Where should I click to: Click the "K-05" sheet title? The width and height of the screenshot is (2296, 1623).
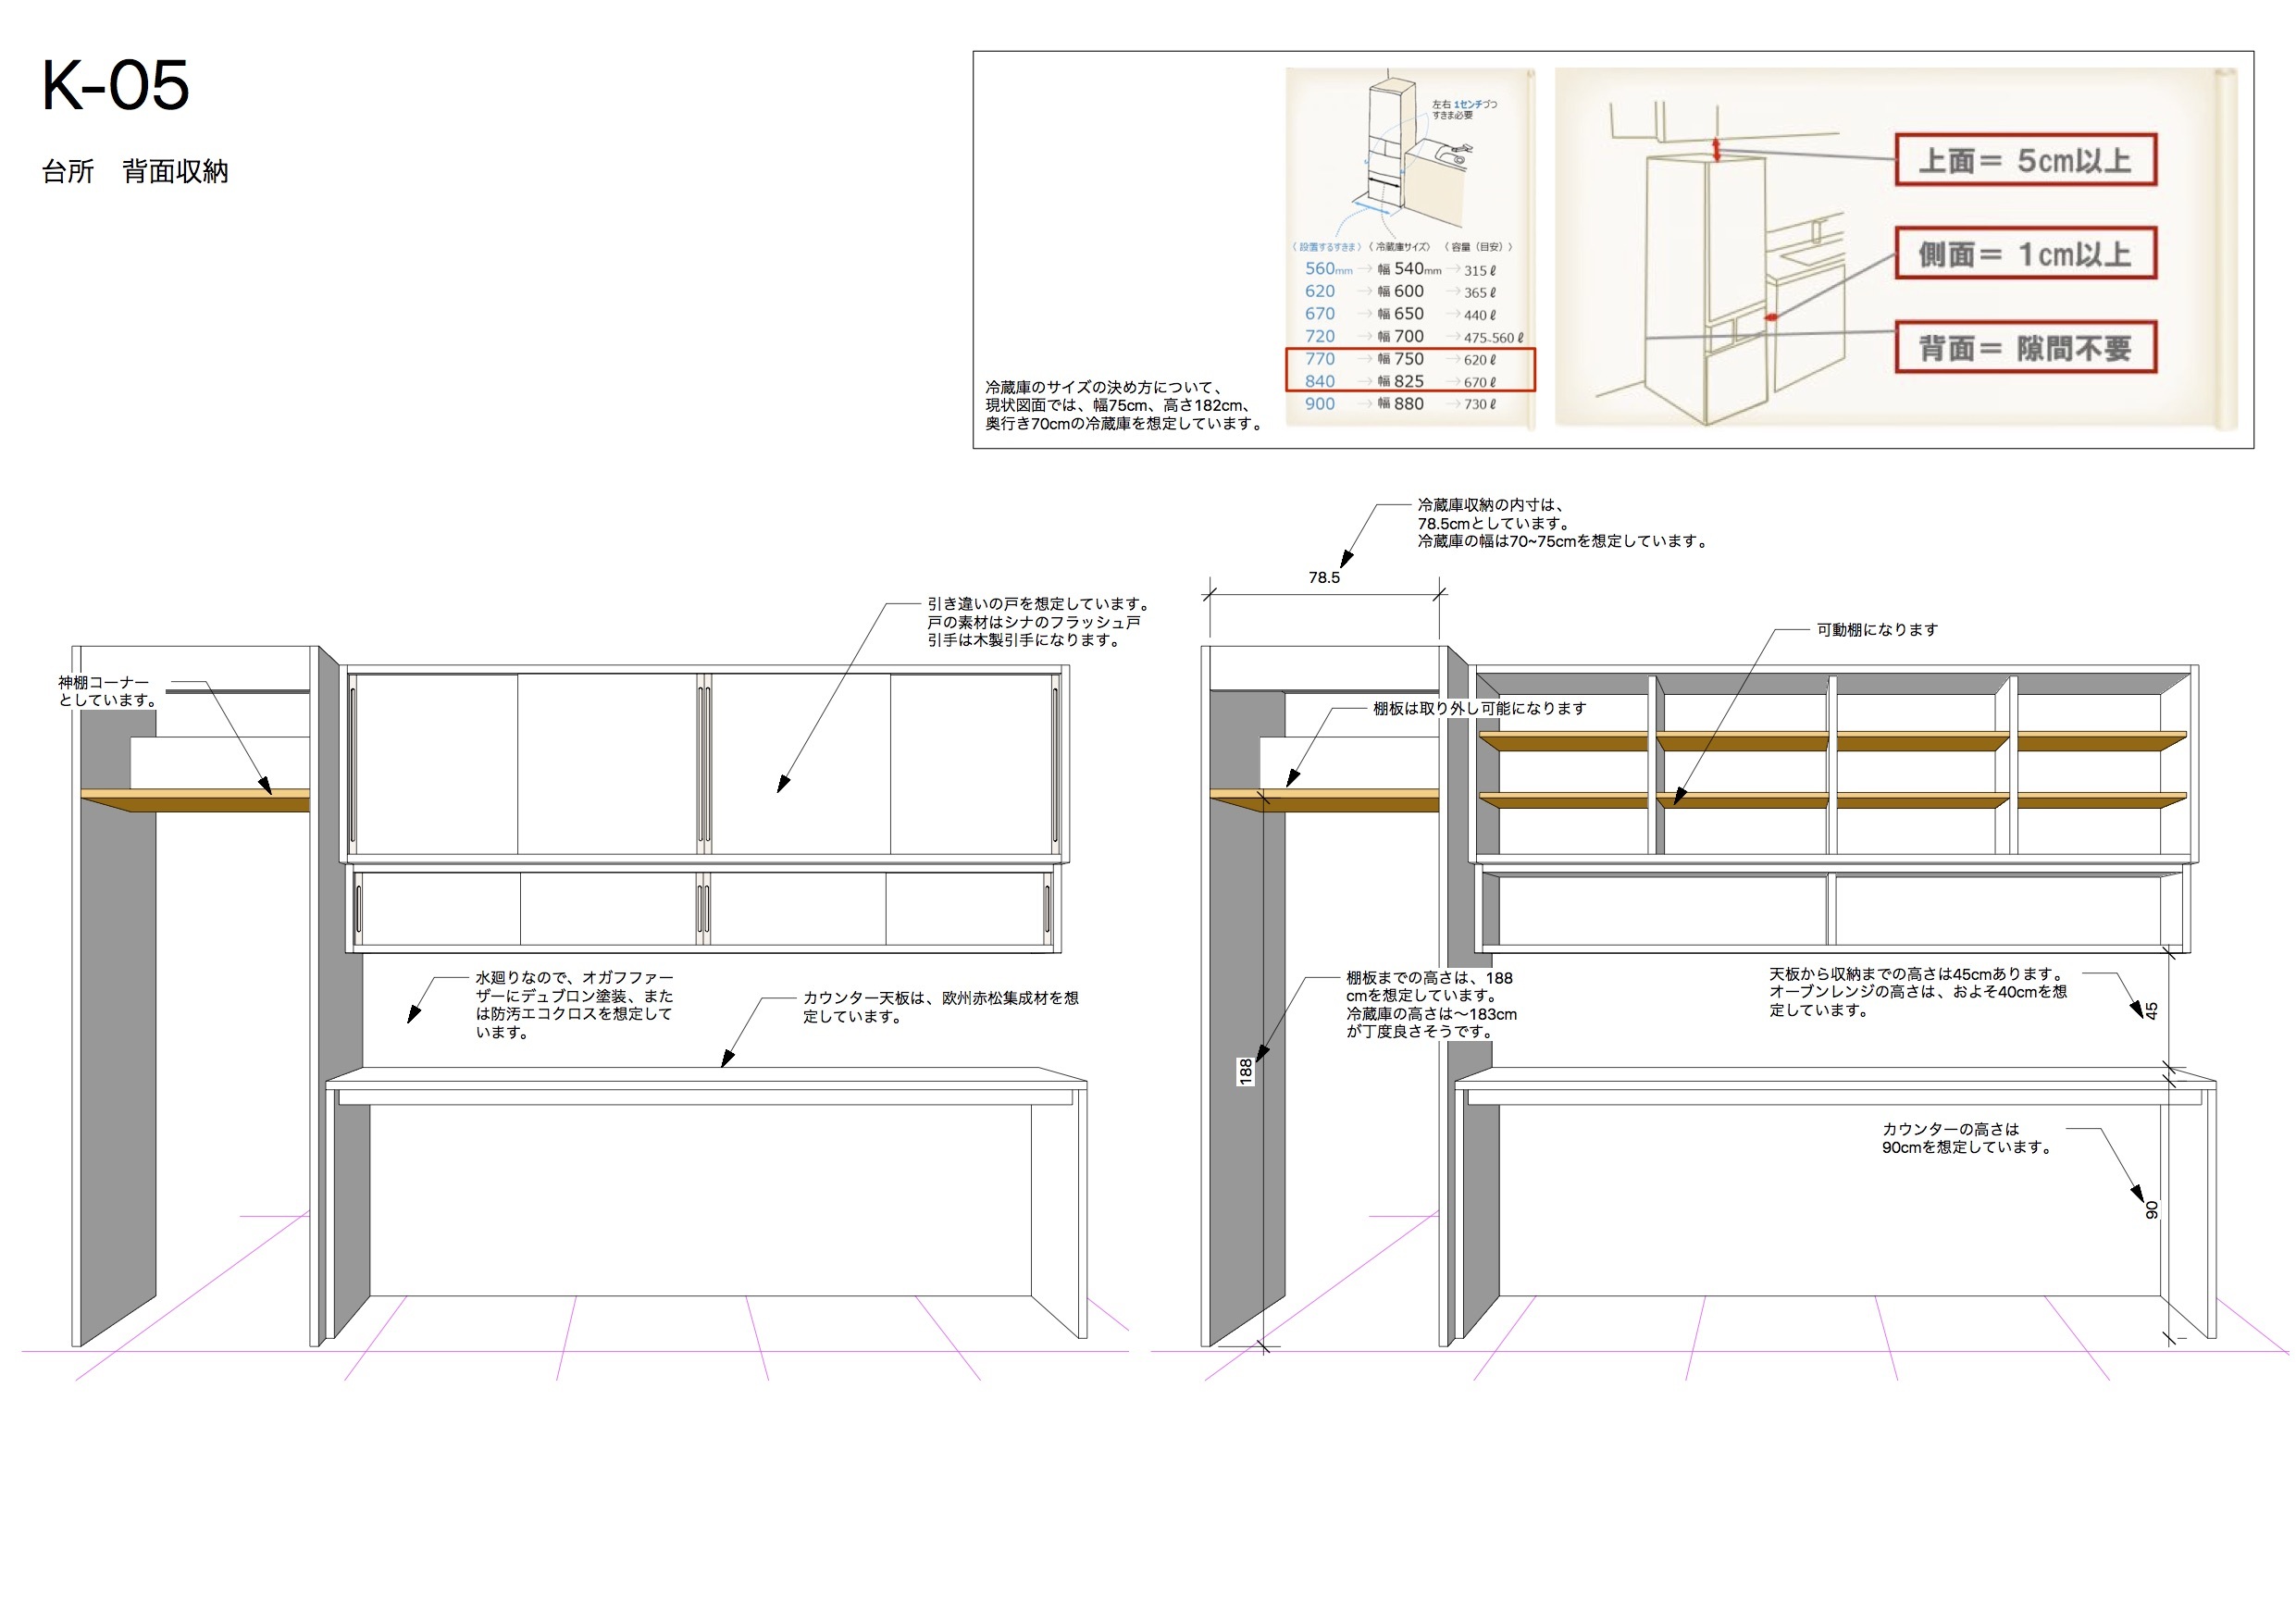pyautogui.click(x=115, y=85)
